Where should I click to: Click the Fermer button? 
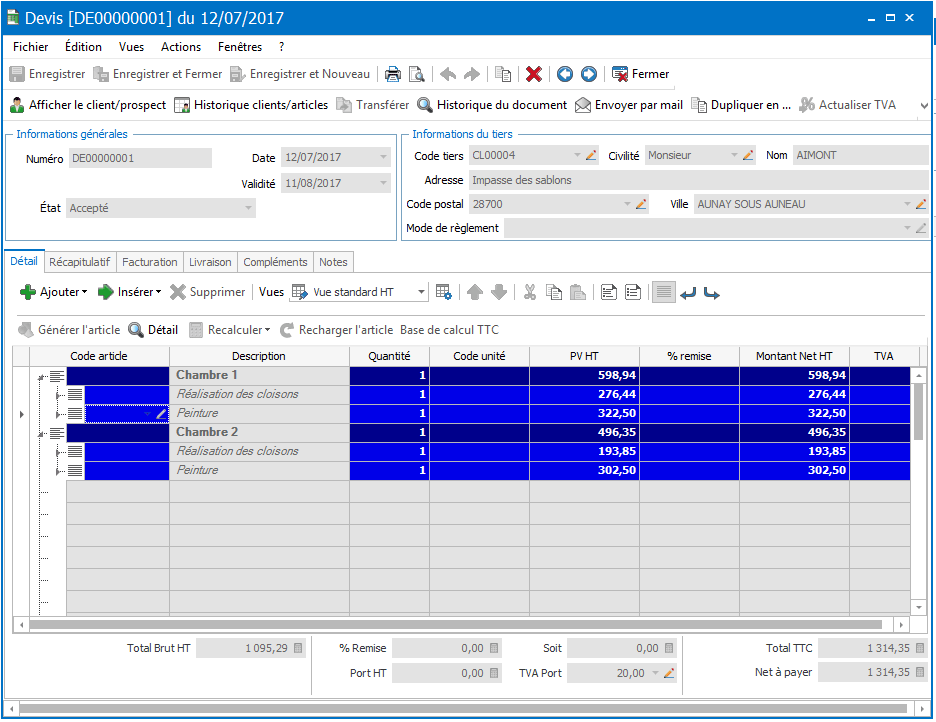pos(641,74)
